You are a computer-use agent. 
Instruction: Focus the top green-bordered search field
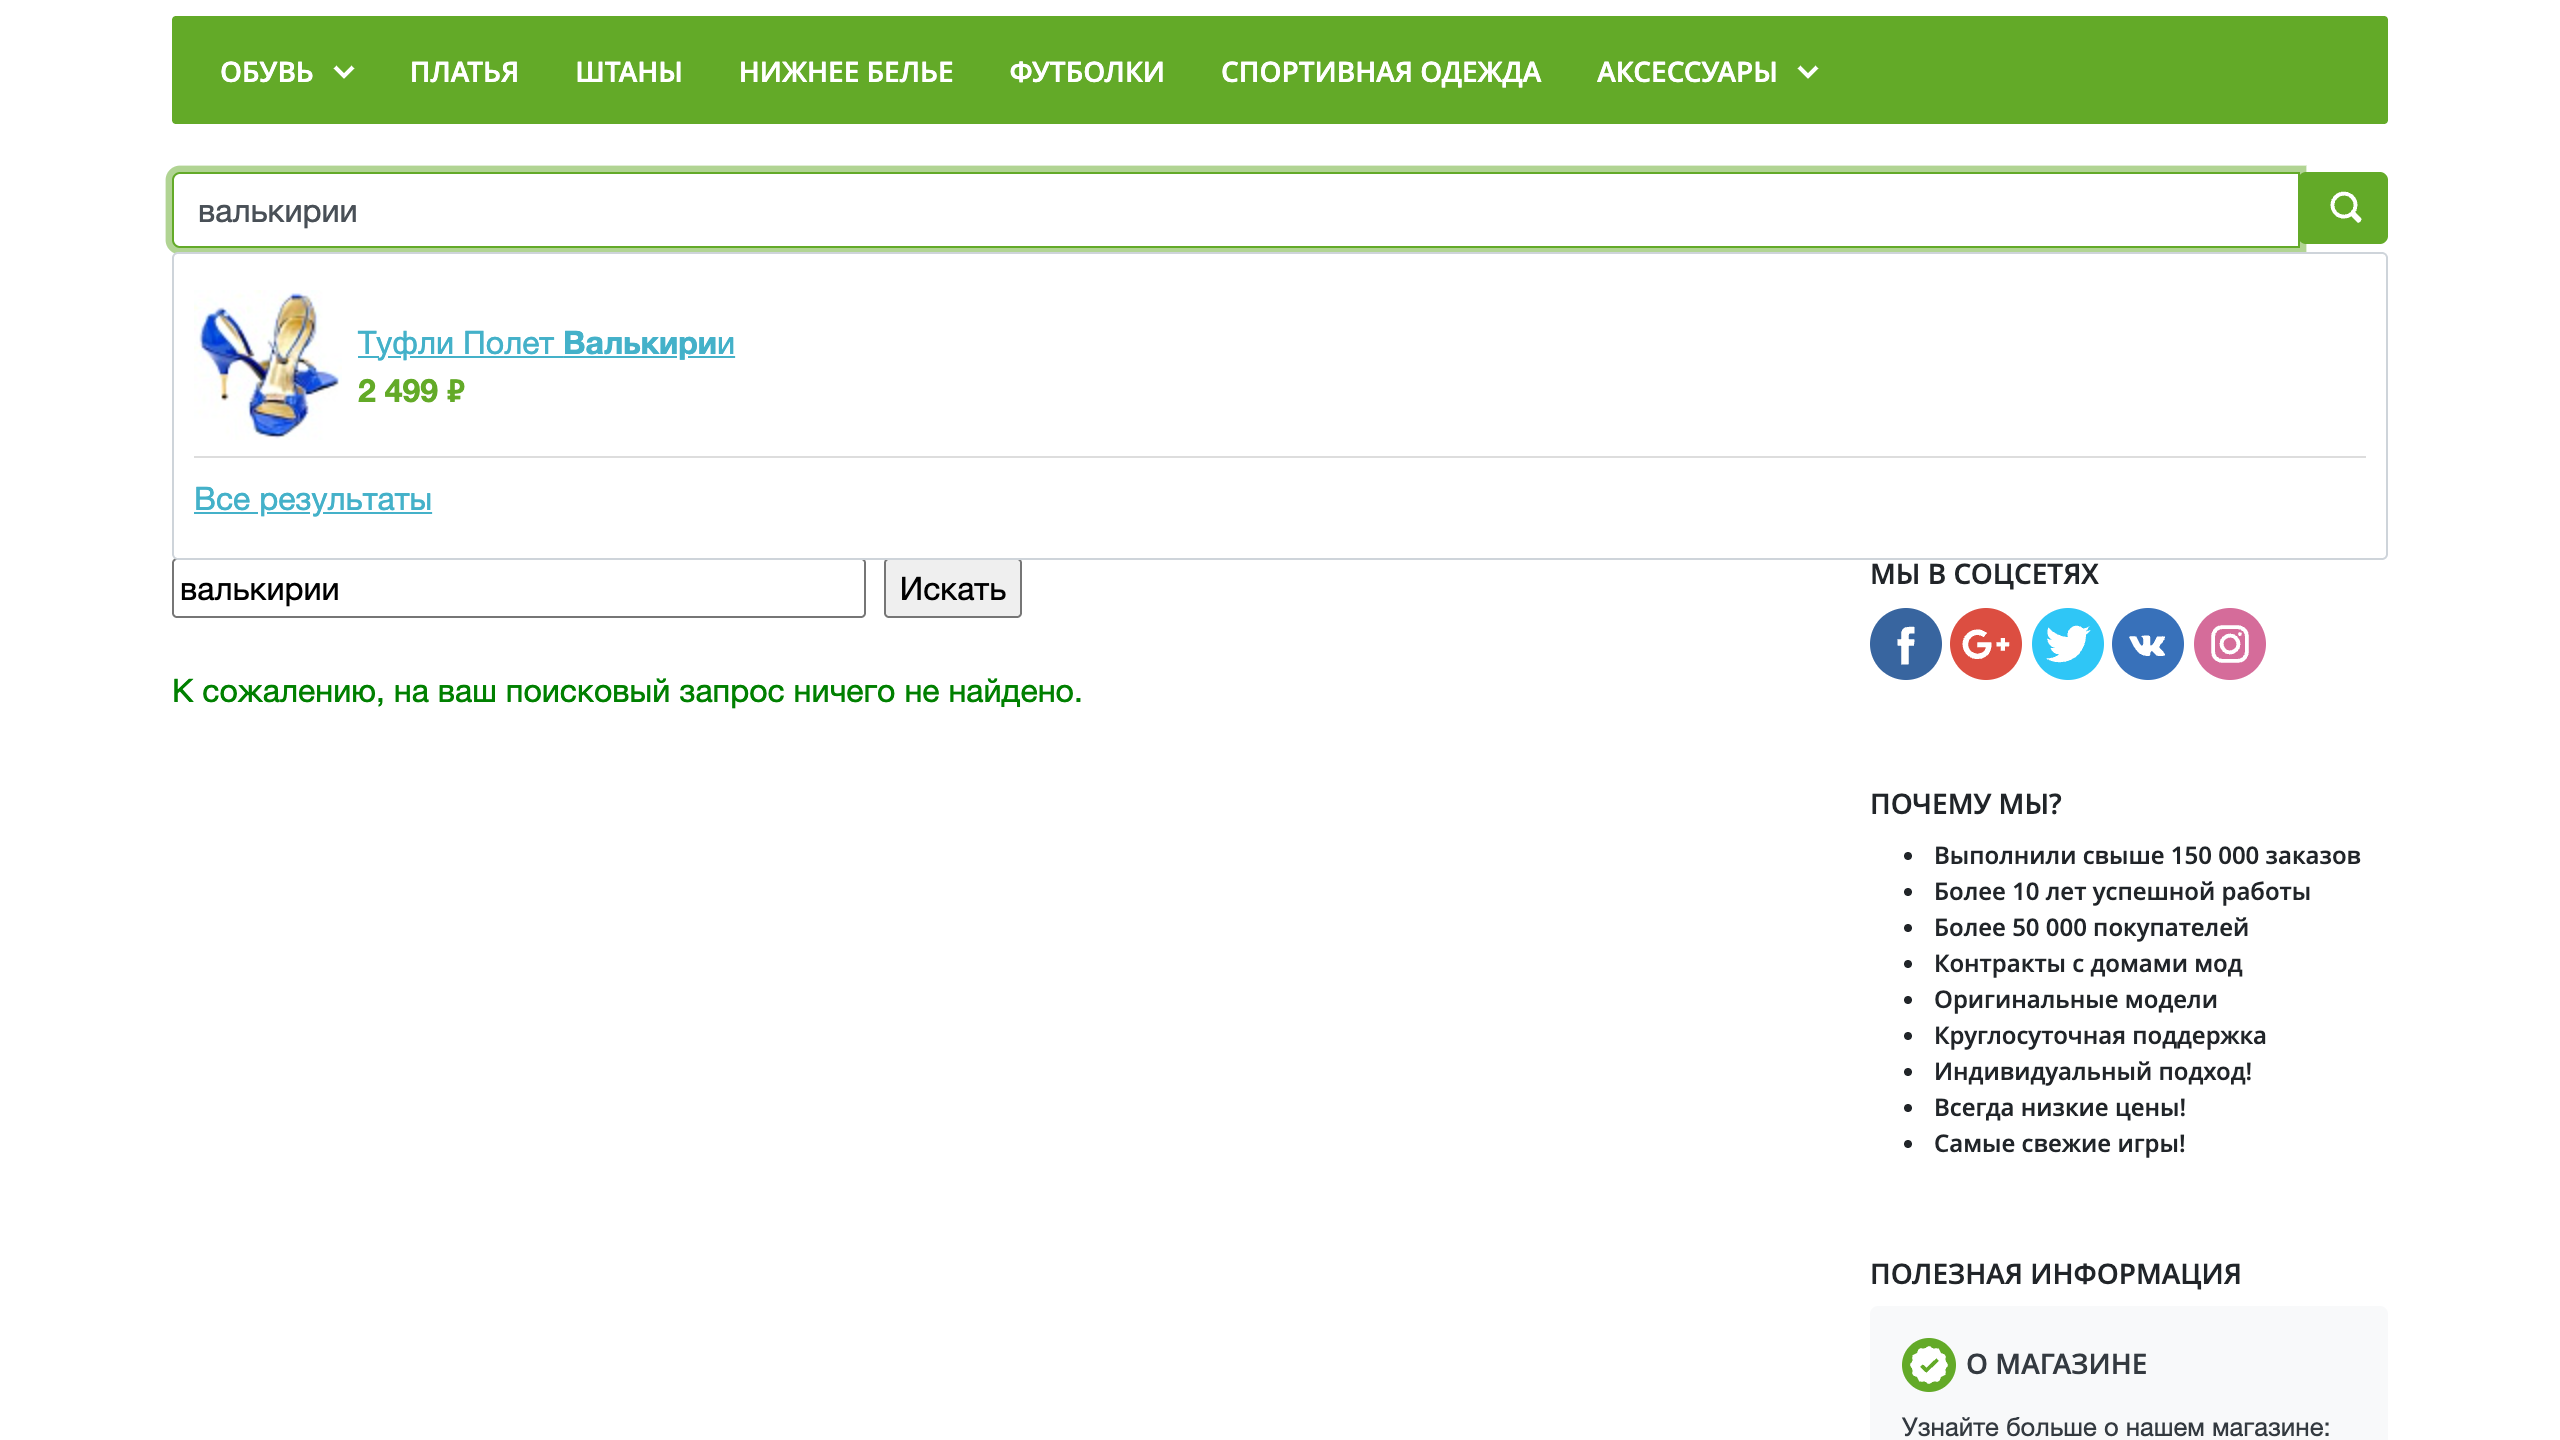[1236, 210]
